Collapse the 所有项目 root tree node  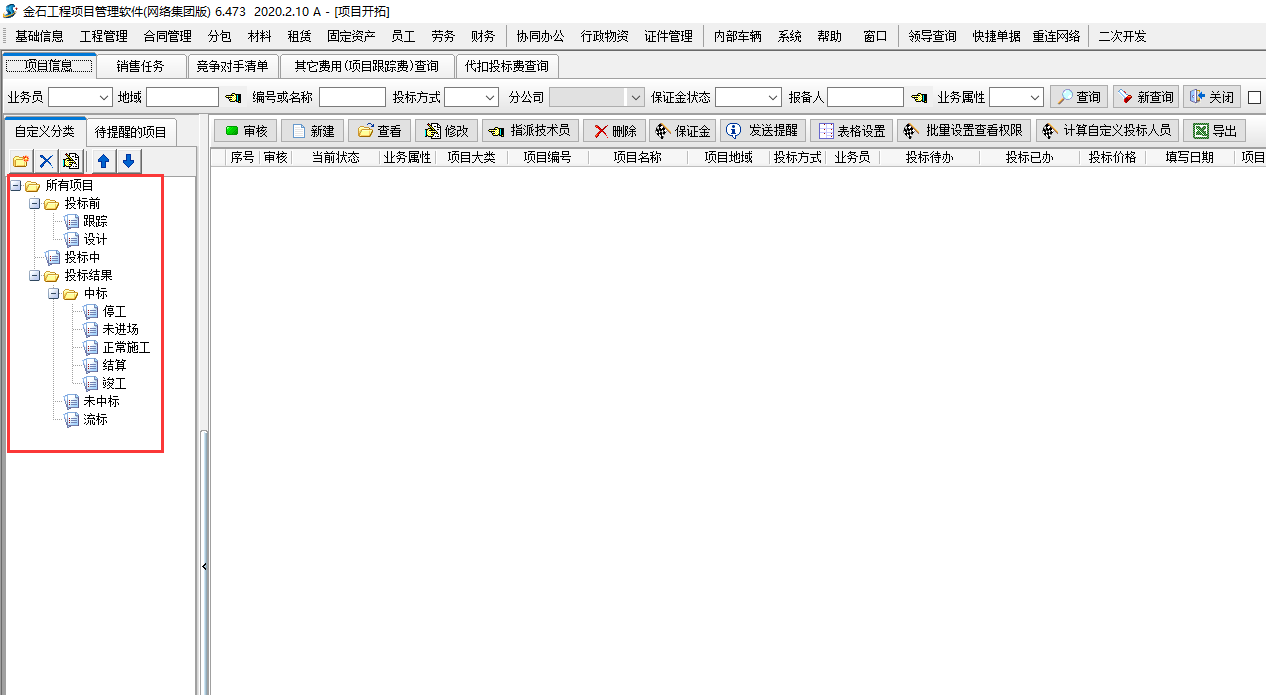(16, 186)
